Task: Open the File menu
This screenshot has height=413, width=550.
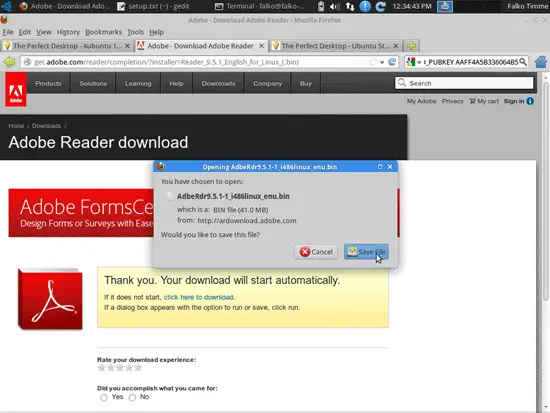Action: click(x=8, y=32)
